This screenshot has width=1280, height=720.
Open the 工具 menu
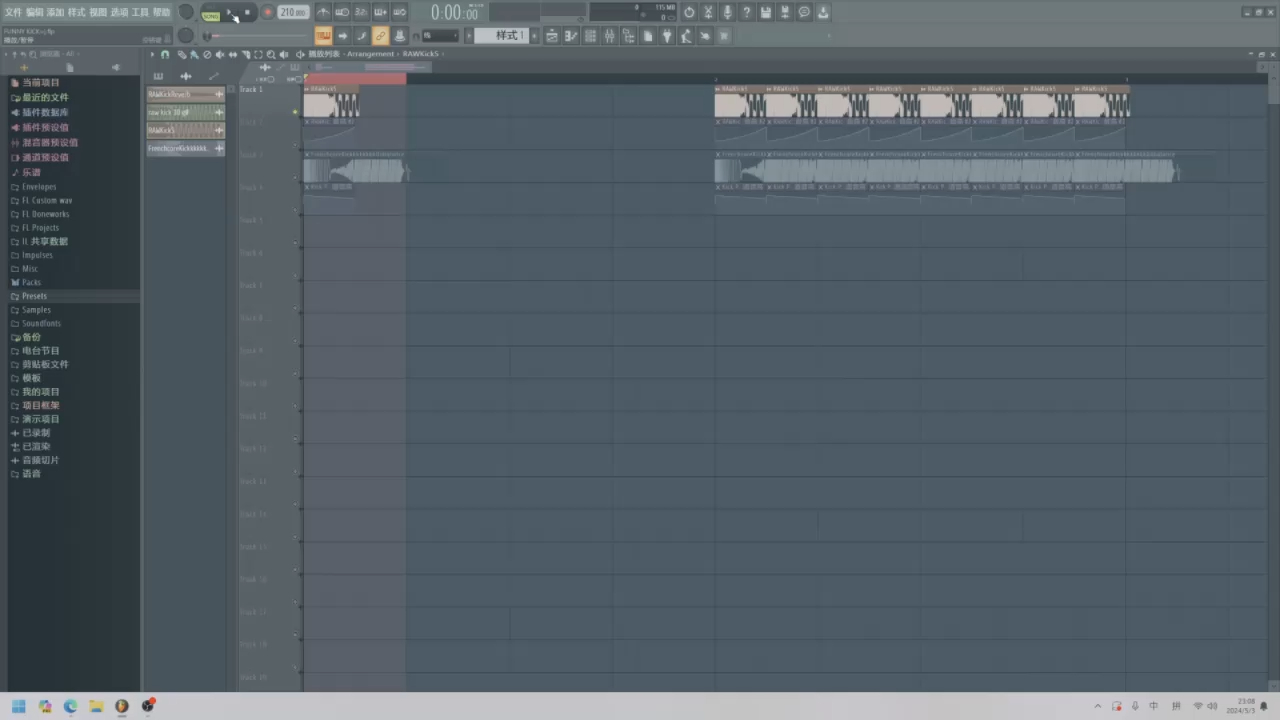(x=140, y=12)
